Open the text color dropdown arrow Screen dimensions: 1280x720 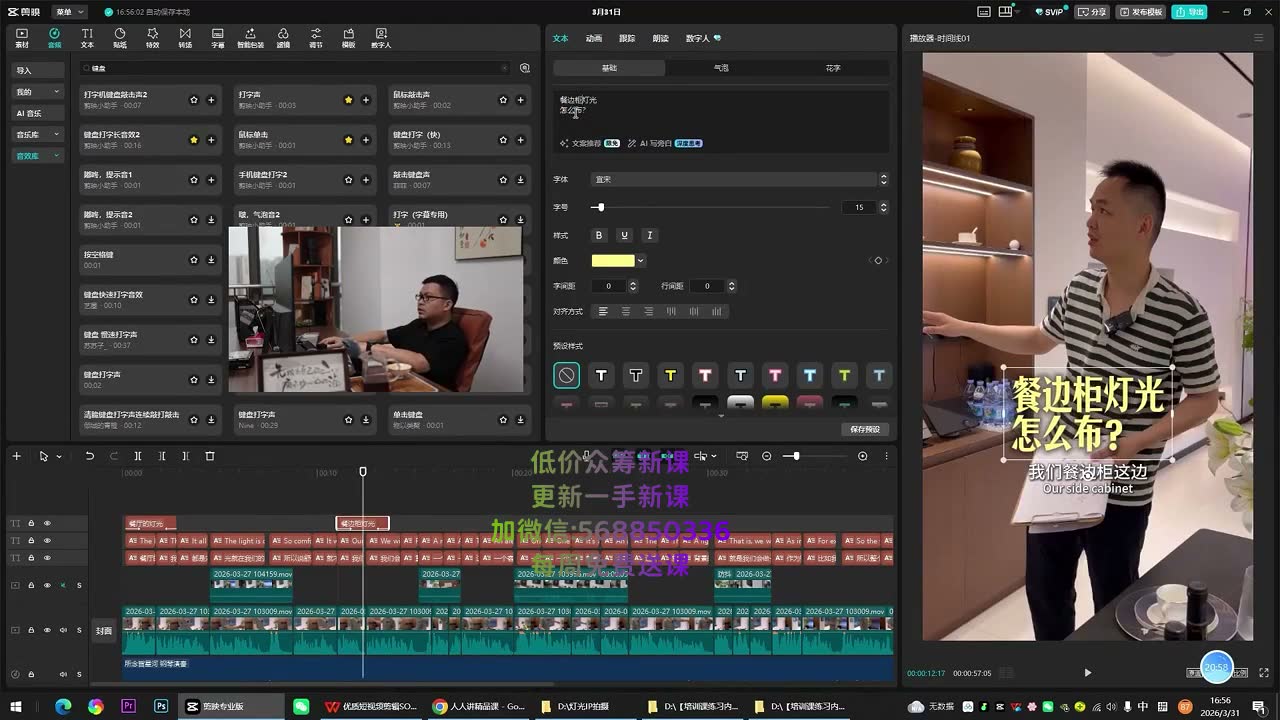(x=640, y=261)
